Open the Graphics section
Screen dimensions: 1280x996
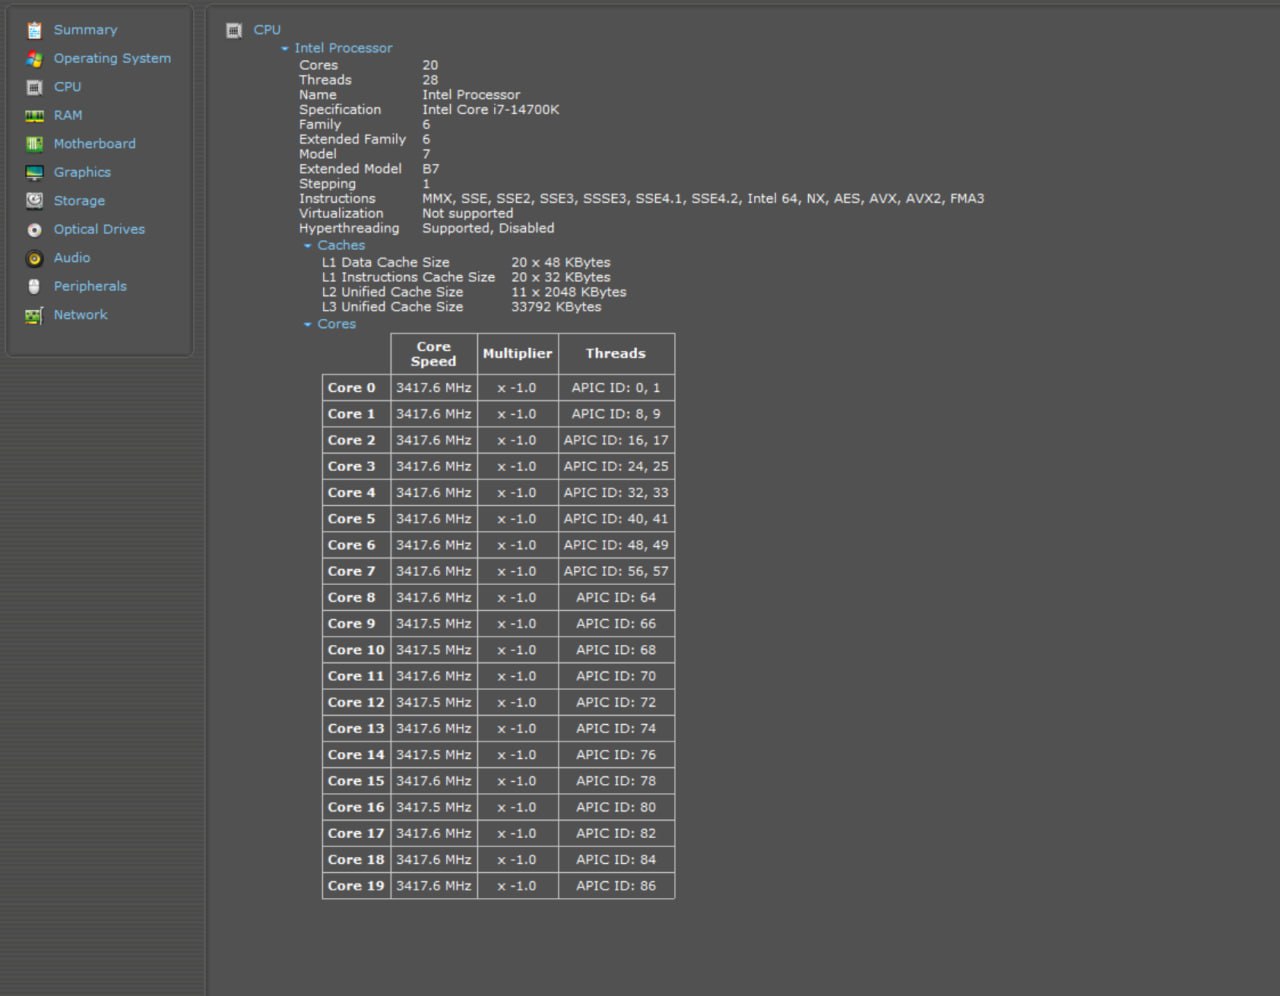(x=82, y=172)
